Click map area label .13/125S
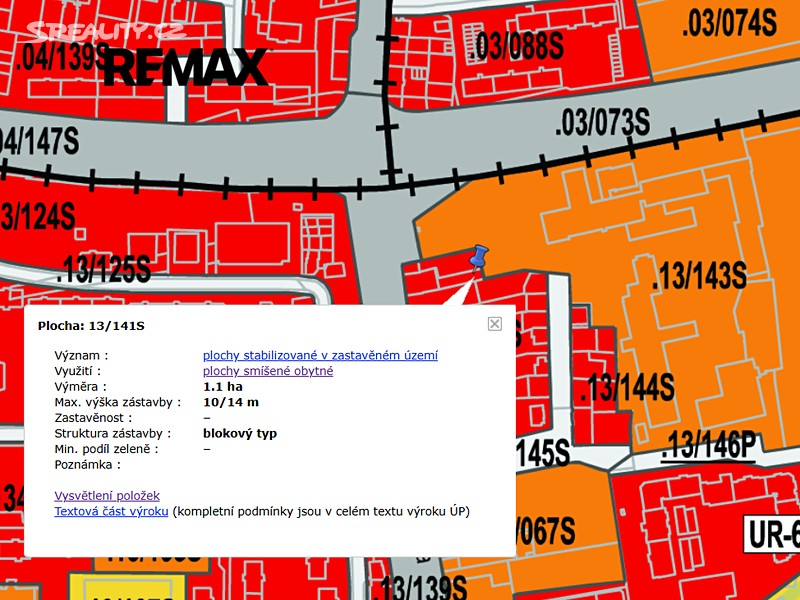 point(104,269)
